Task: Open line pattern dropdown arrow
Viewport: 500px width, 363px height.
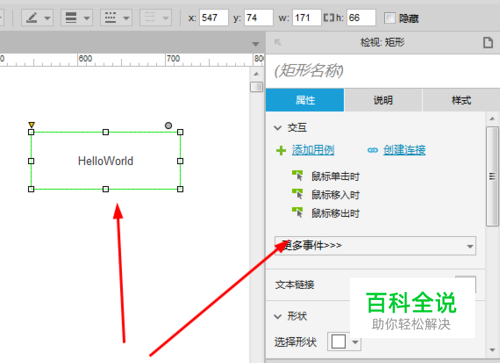Action: [x=126, y=18]
